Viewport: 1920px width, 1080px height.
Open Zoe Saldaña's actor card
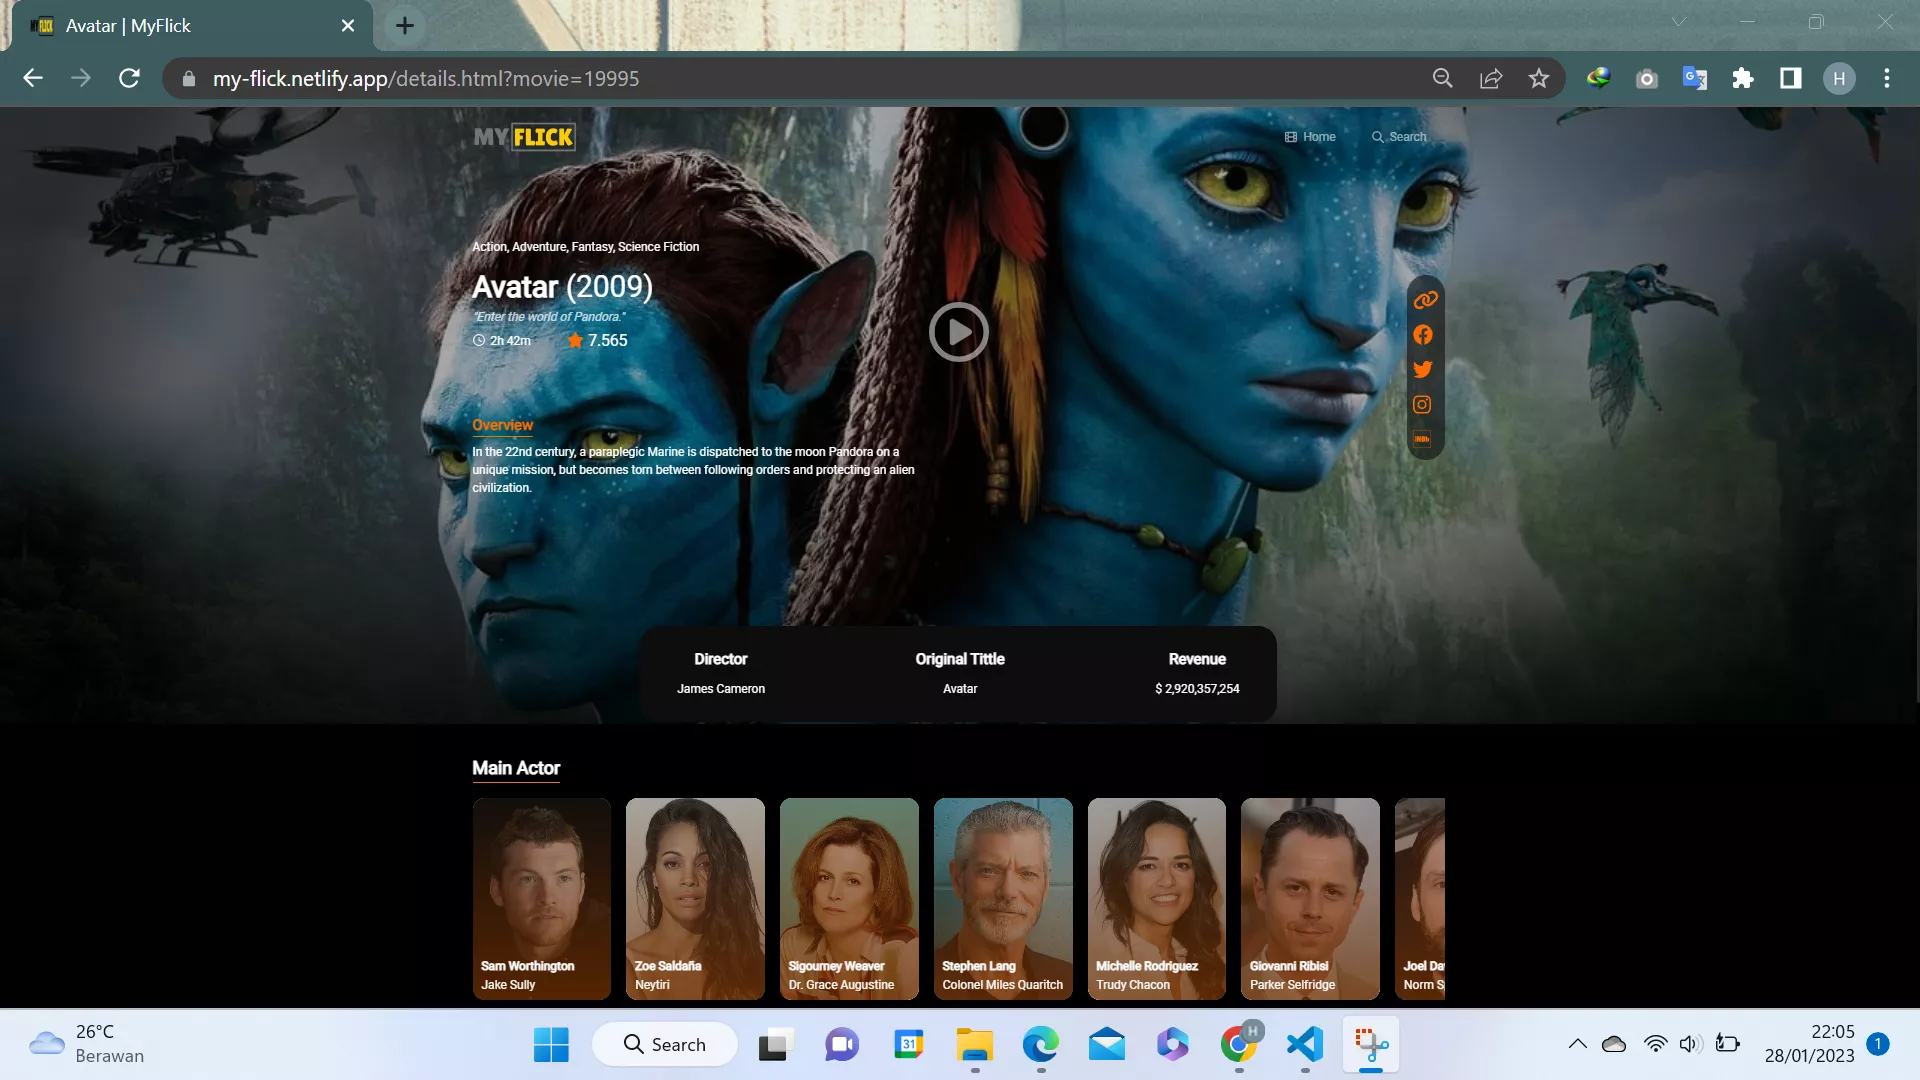695,898
